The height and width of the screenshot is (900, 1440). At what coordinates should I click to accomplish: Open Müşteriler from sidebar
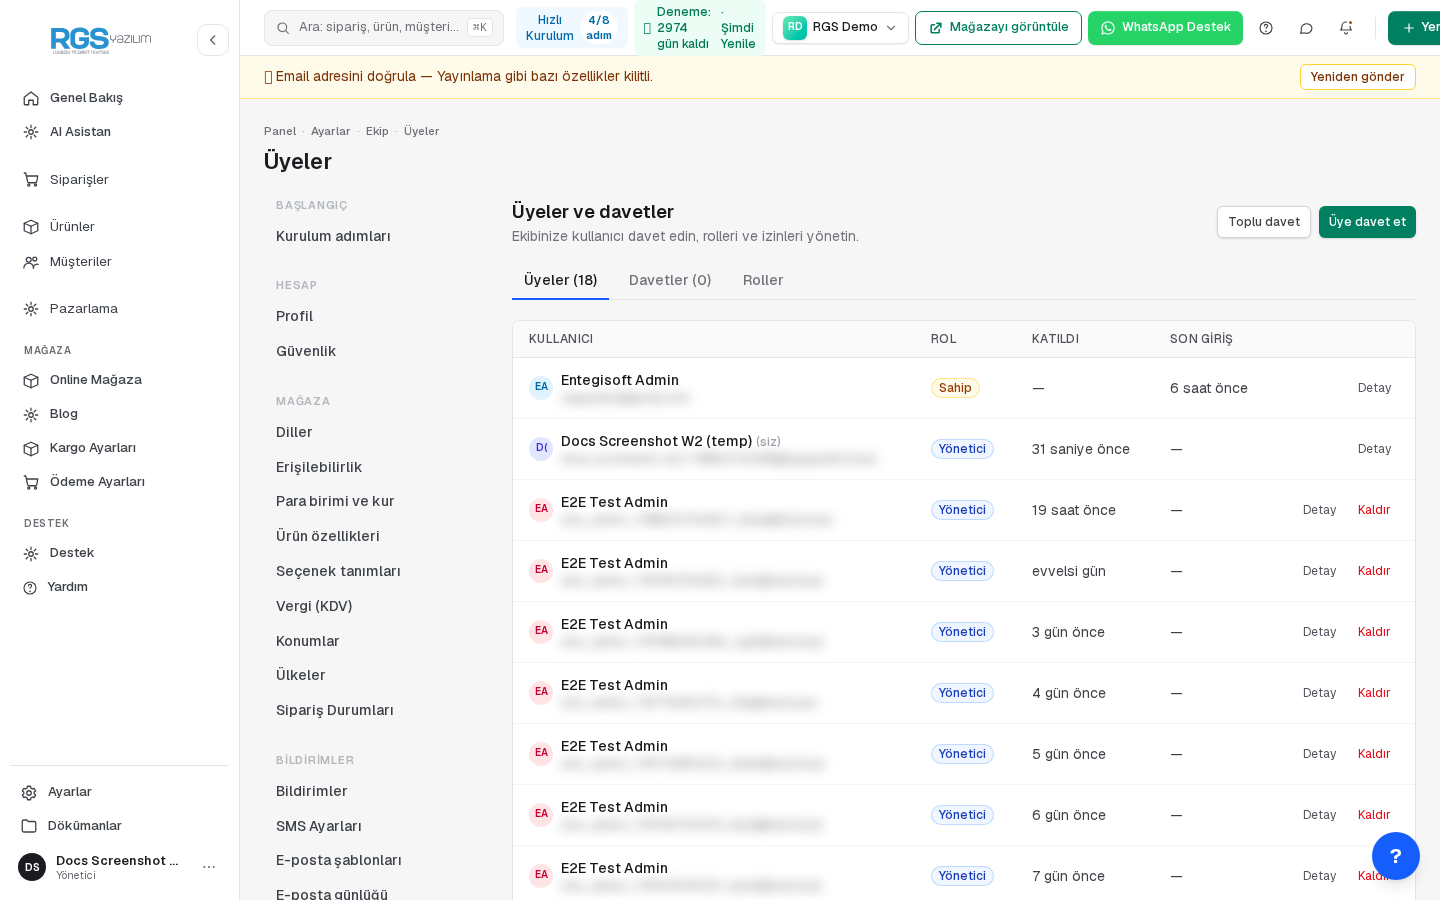click(x=81, y=262)
